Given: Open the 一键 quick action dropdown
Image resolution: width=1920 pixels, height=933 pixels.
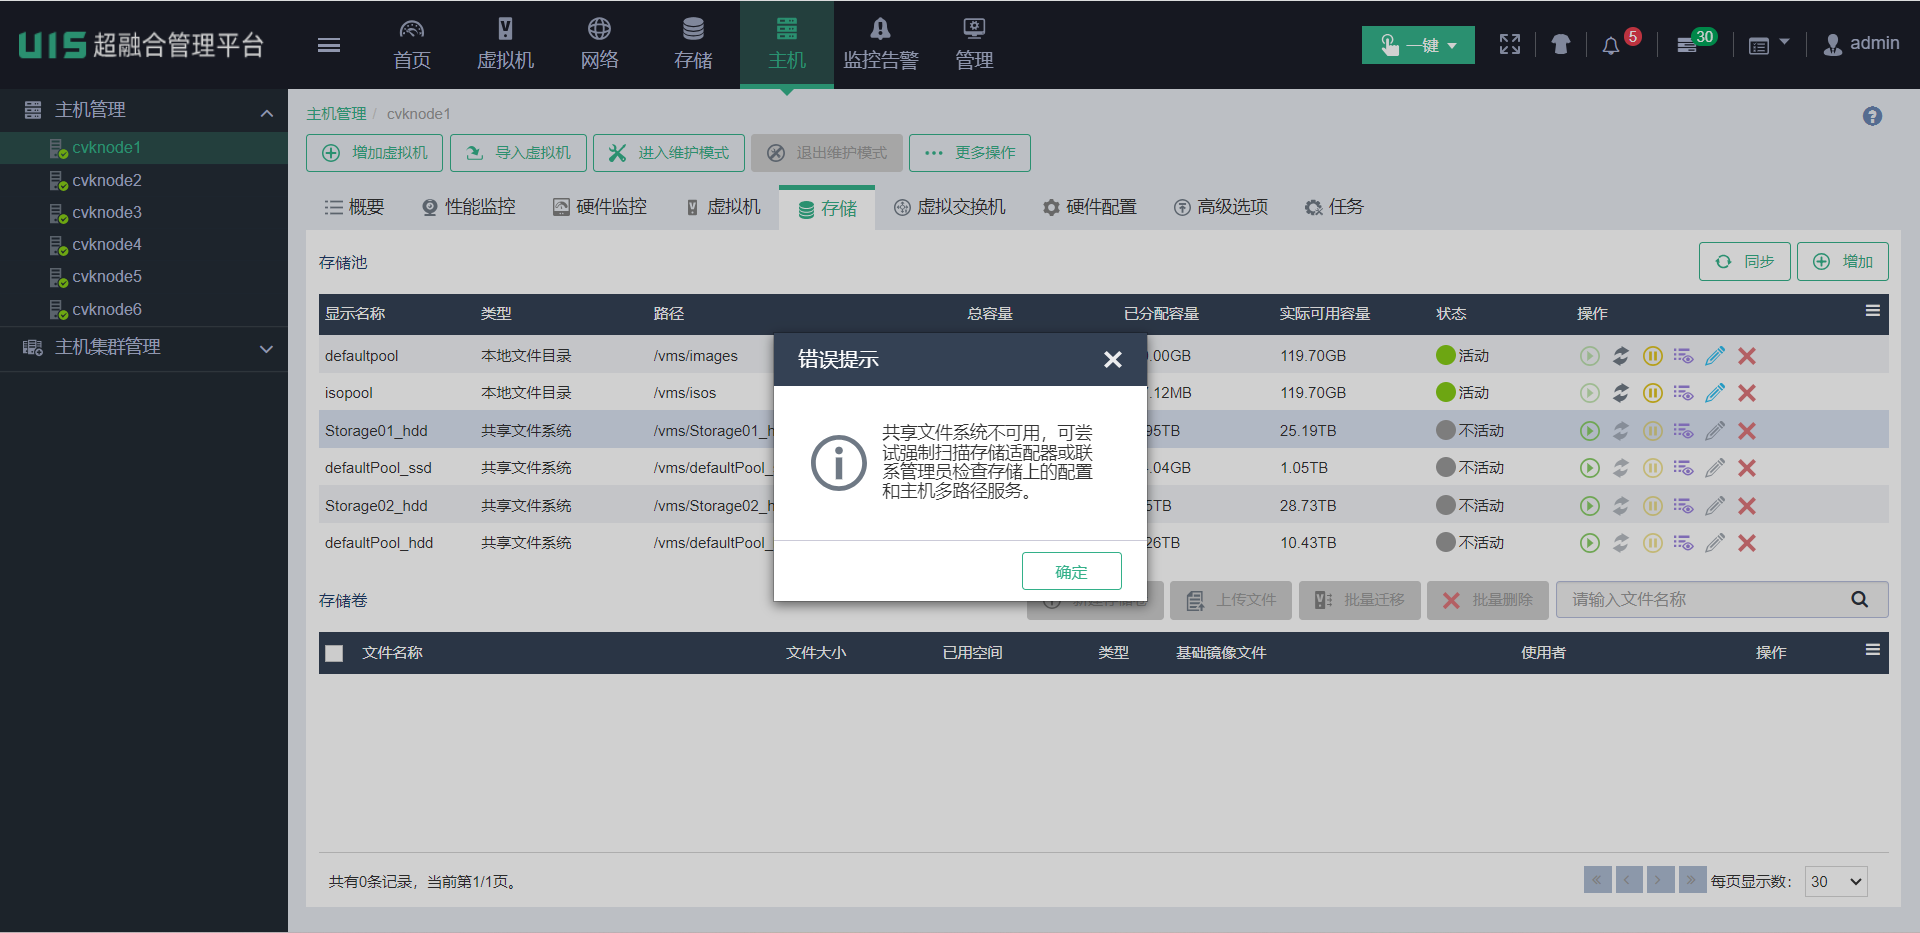Looking at the screenshot, I should tap(1418, 45).
